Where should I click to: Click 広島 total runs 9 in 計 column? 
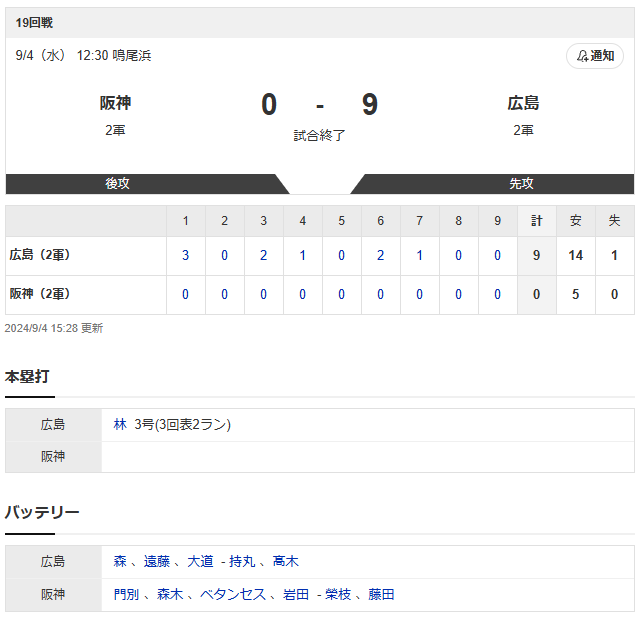click(x=536, y=256)
